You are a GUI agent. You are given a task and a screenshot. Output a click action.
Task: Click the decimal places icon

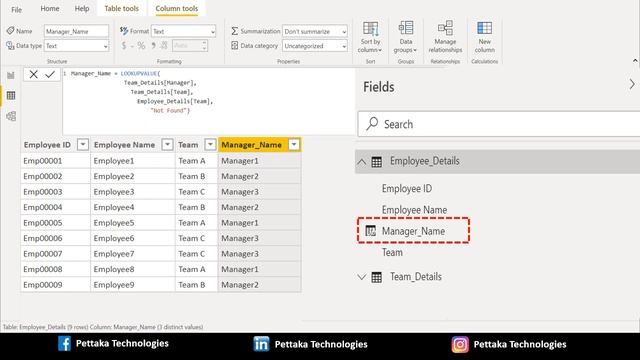[164, 46]
